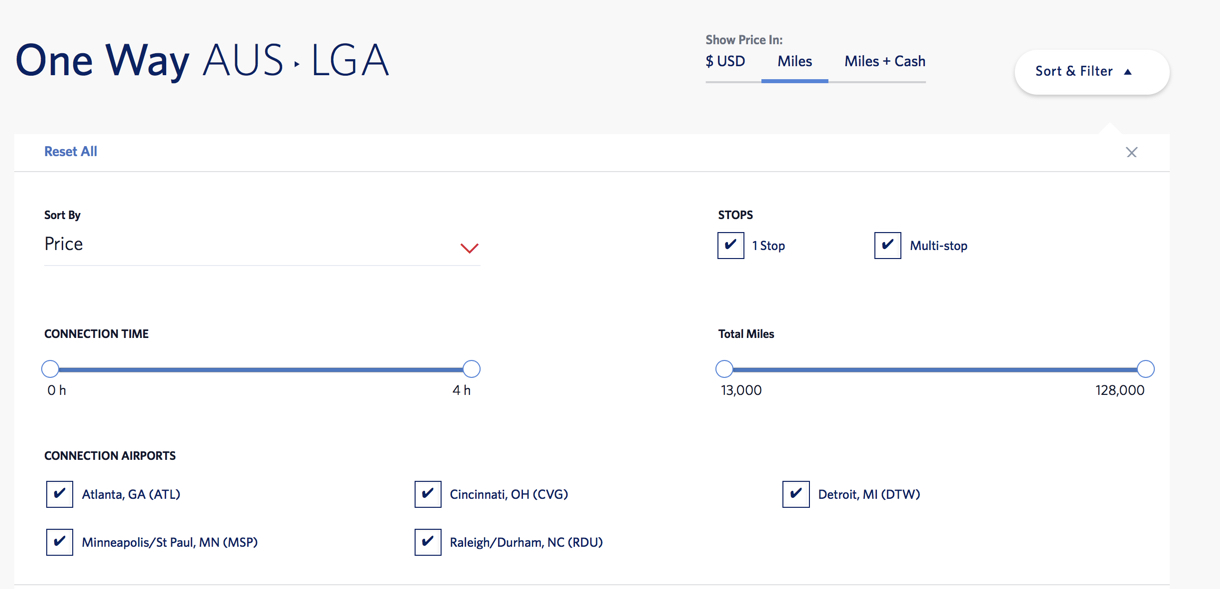
Task: Uncheck Atlanta, GA (ATL) connection airport
Action: click(x=59, y=493)
